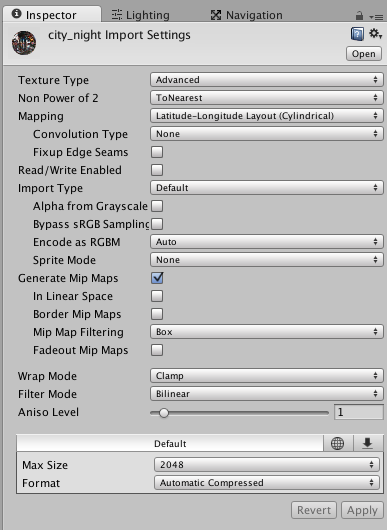Open the Import Type dropdown
The image size is (387, 530).
pos(267,188)
